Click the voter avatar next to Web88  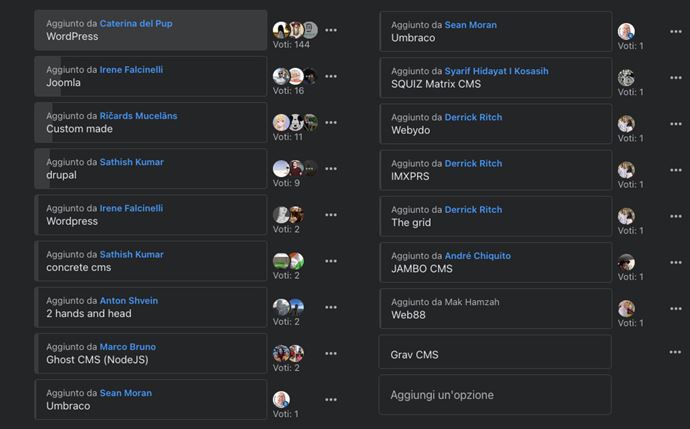tap(626, 308)
